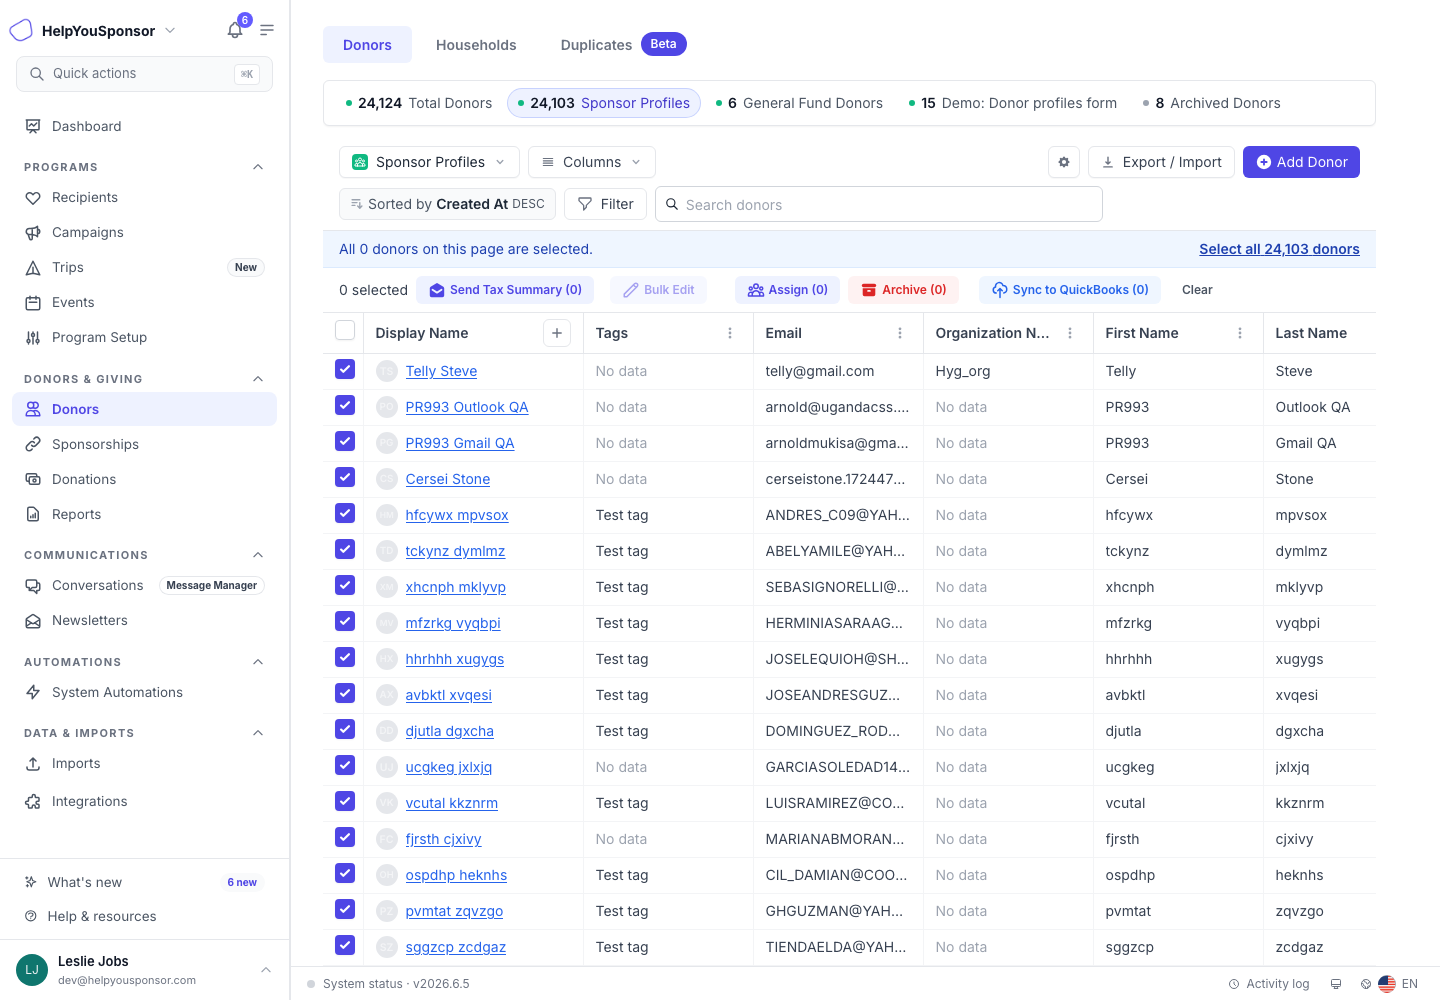Clear the current selection

pos(1197,290)
